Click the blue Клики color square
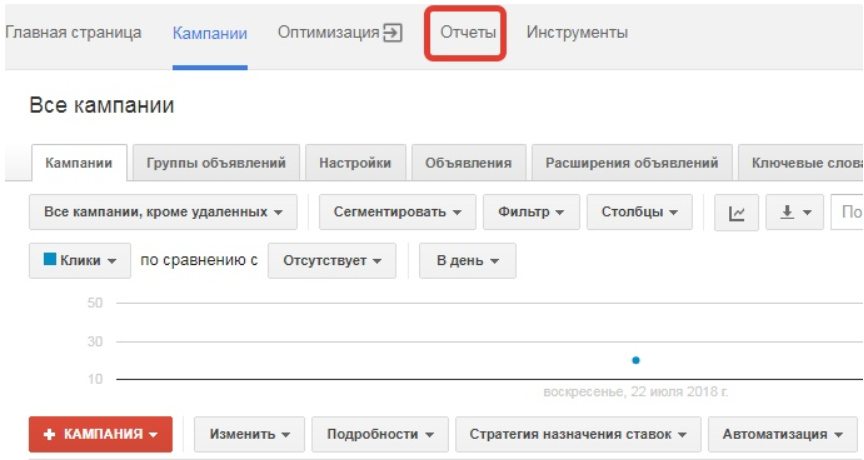The image size is (864, 460). 50,259
